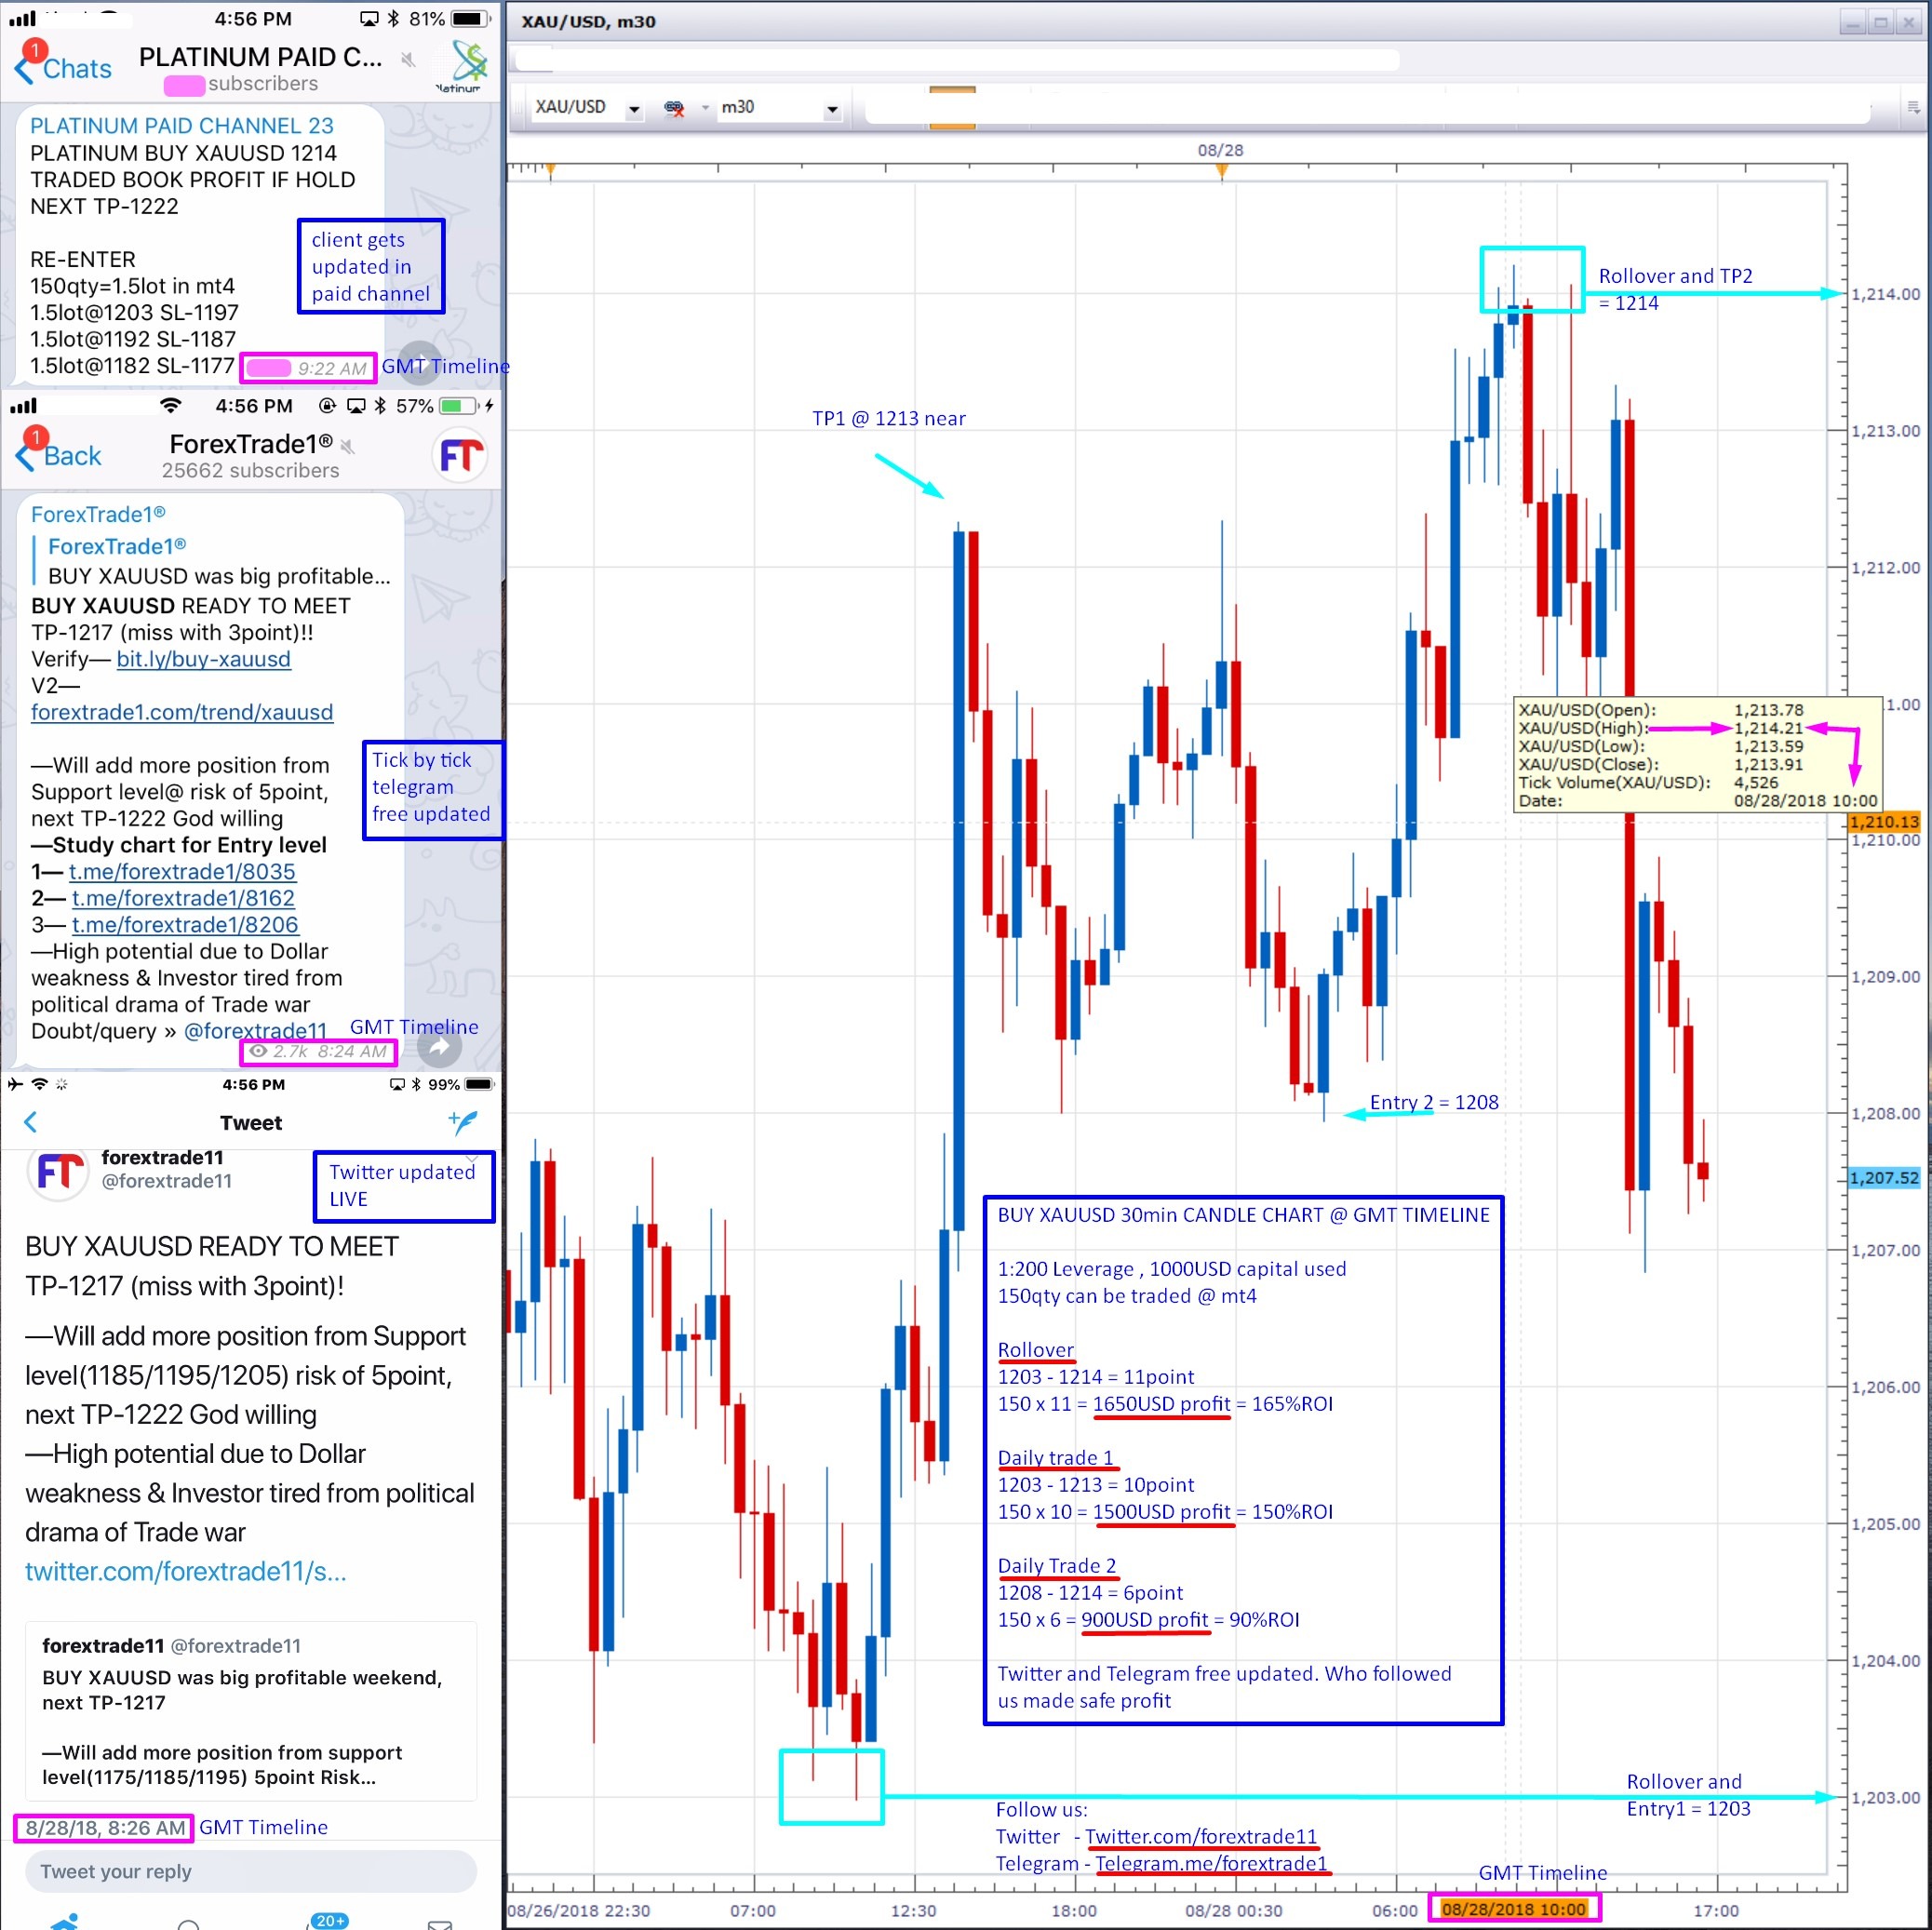This screenshot has width=1932, height=1930.
Task: Open ForexTrade1® channel title header
Action: [250, 444]
